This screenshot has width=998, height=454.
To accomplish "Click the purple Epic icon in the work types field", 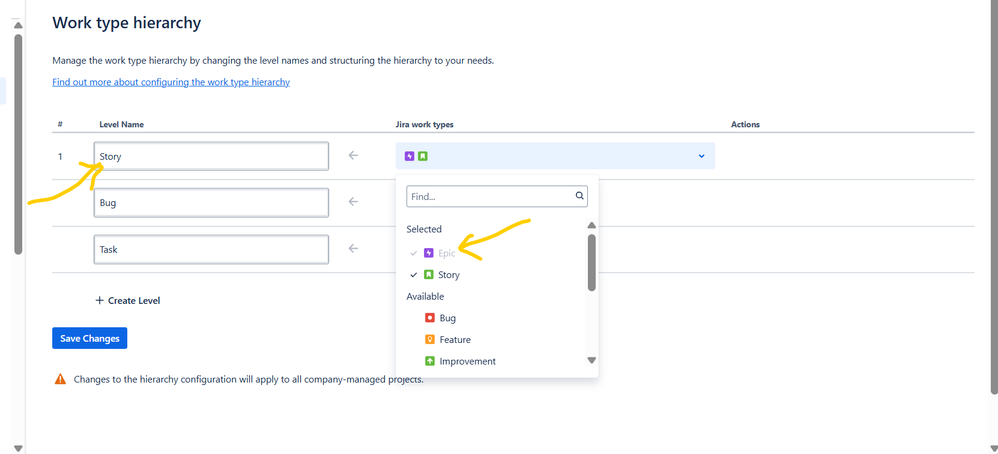I will 409,156.
